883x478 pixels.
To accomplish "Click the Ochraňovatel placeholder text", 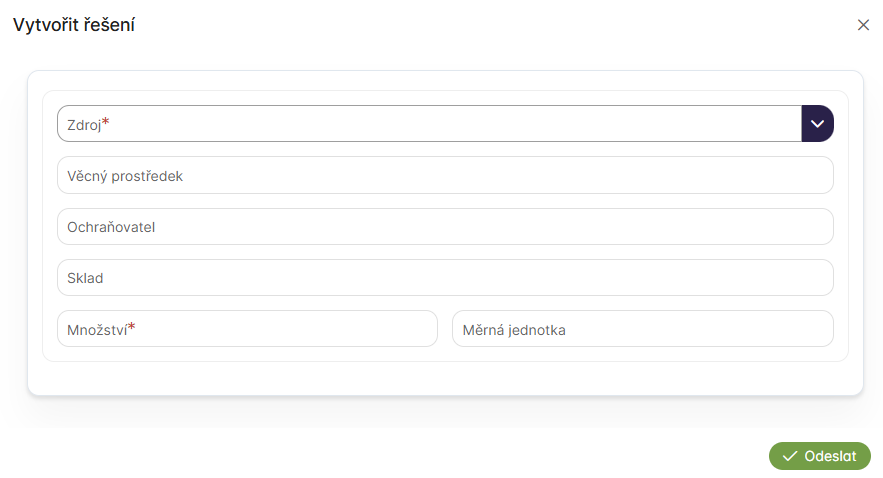I will [111, 227].
